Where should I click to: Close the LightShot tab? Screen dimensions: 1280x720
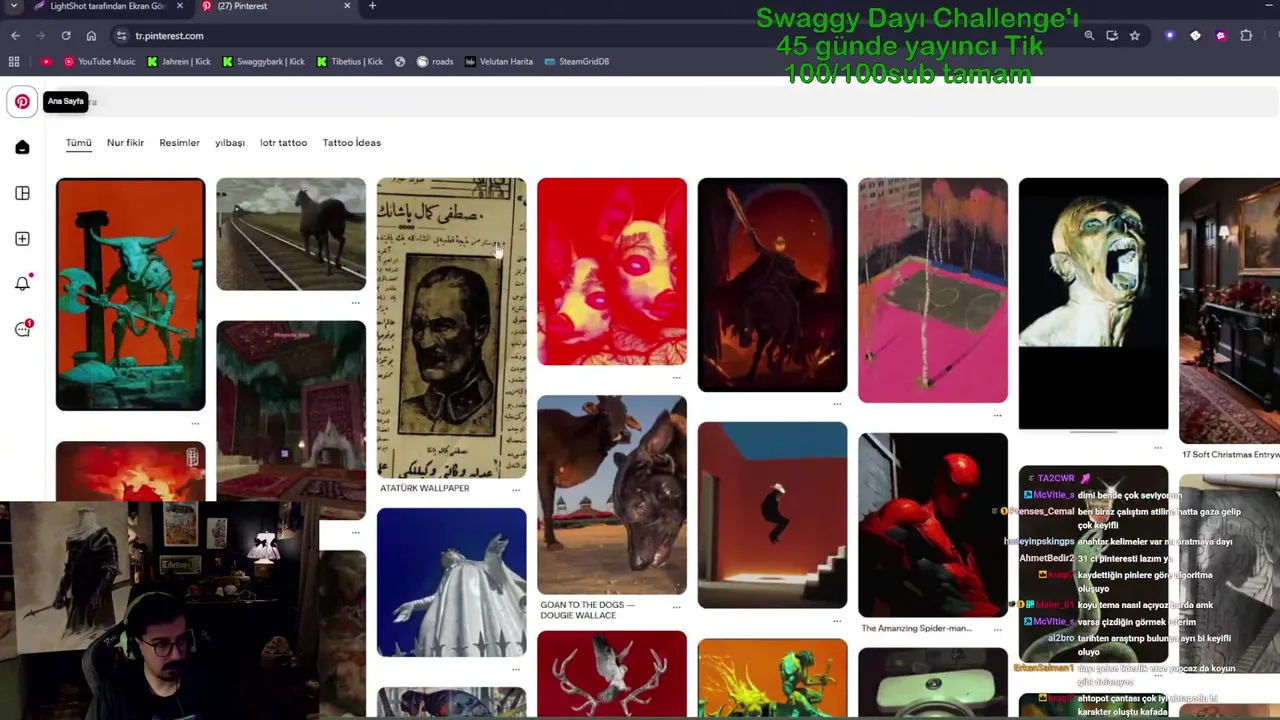tap(180, 6)
